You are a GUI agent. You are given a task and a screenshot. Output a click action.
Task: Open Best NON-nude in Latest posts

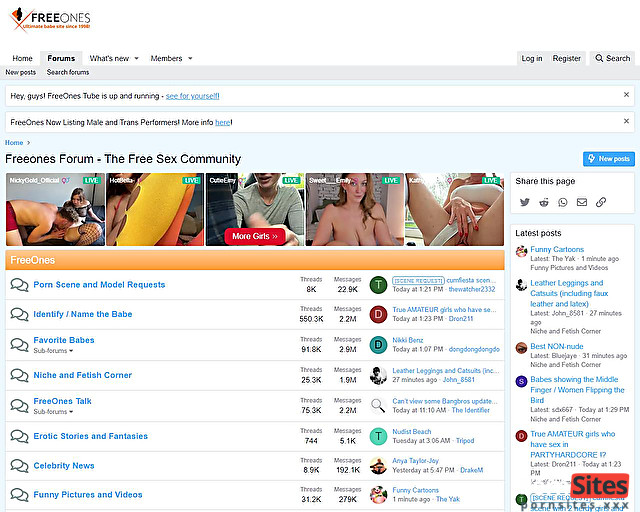pyautogui.click(x=557, y=346)
